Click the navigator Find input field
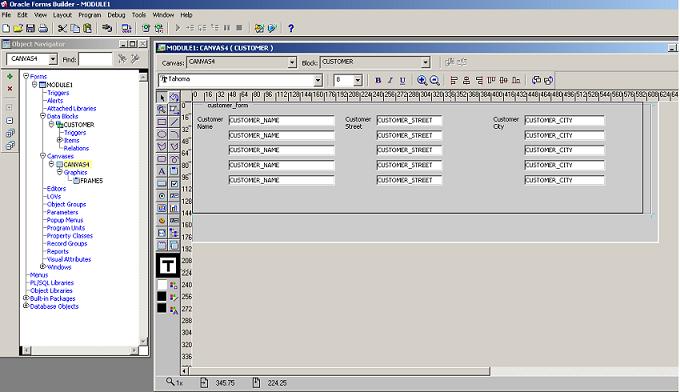Viewport: 680px width, 392px height. [95, 59]
